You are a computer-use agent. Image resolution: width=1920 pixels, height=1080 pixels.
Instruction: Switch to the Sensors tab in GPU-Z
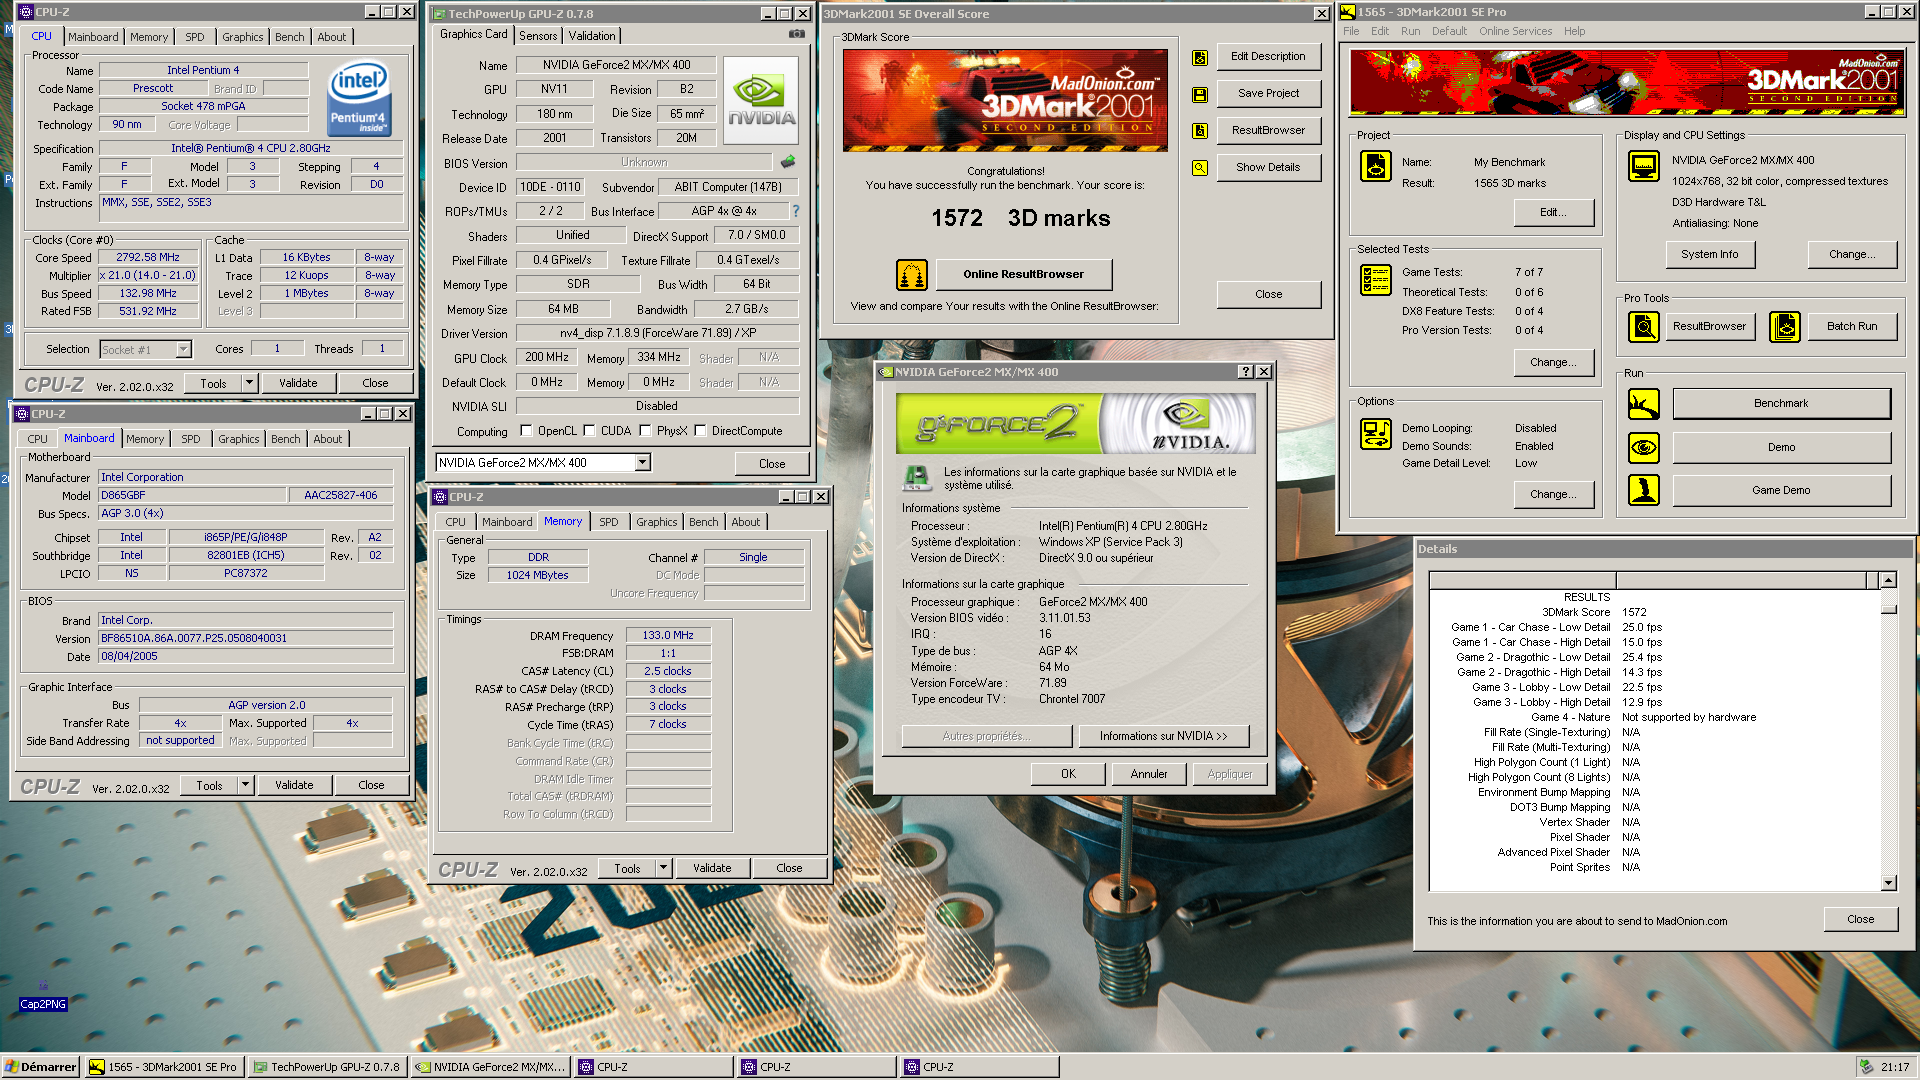click(538, 36)
